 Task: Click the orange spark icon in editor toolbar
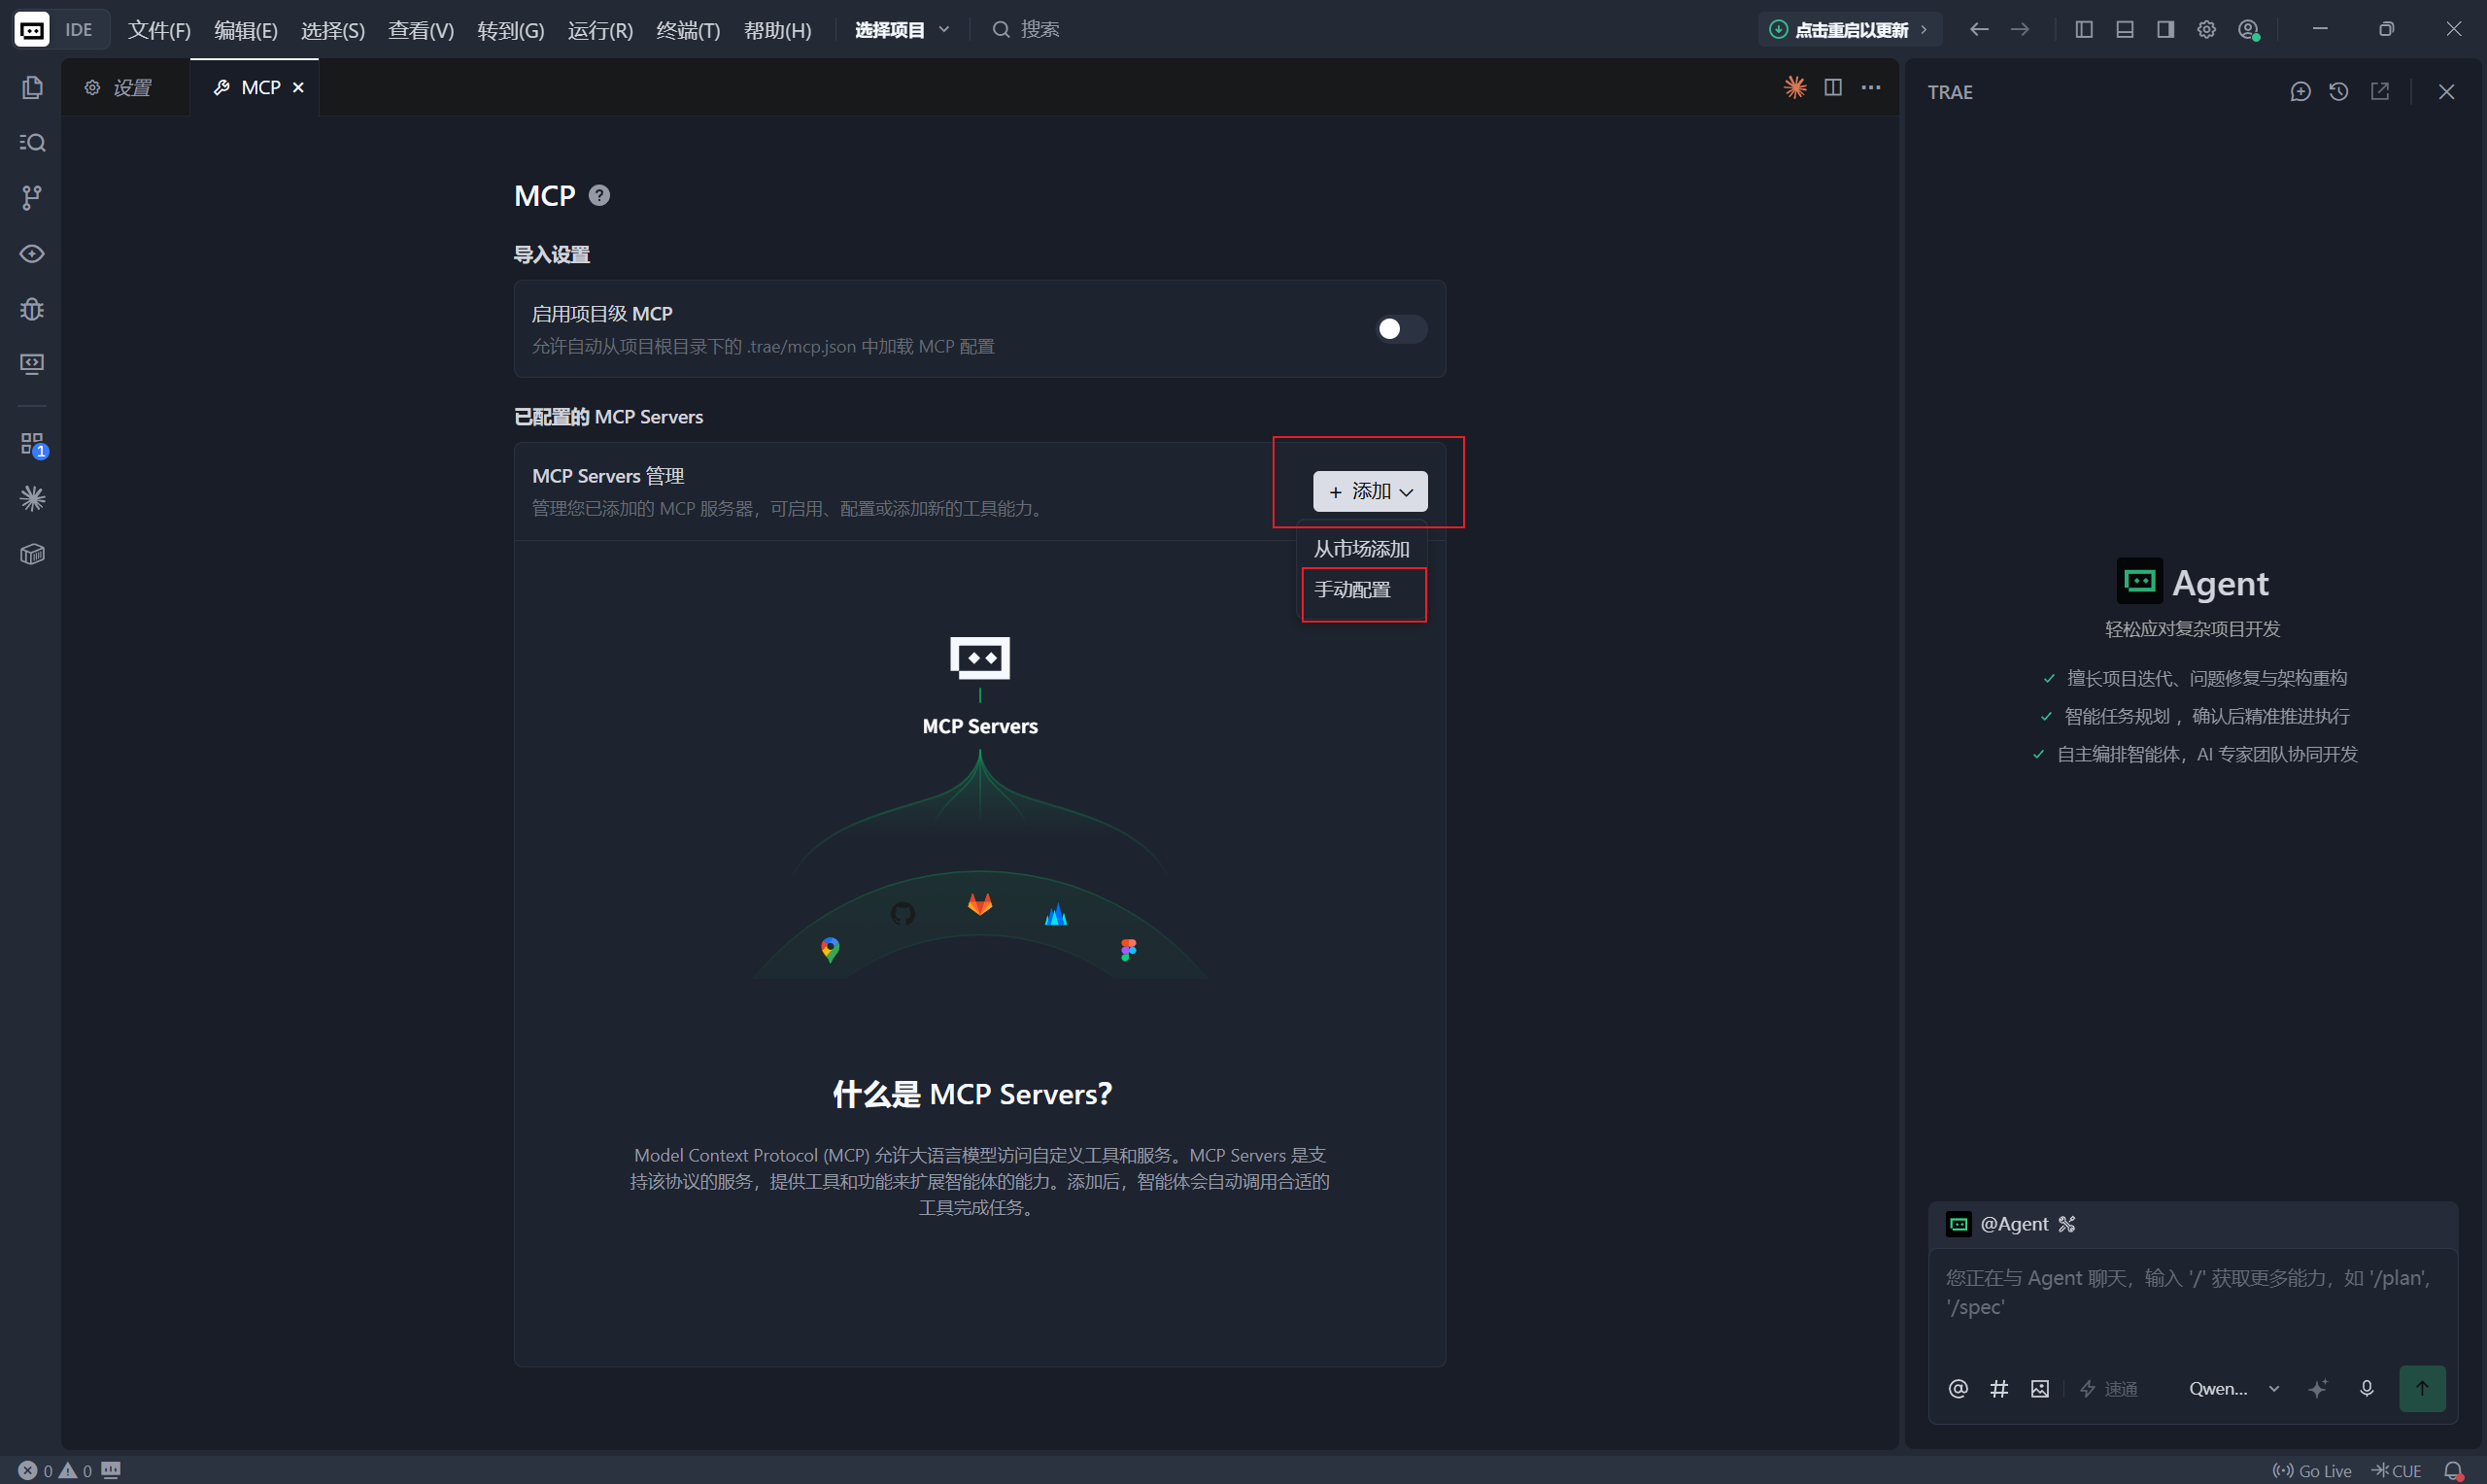[1795, 87]
